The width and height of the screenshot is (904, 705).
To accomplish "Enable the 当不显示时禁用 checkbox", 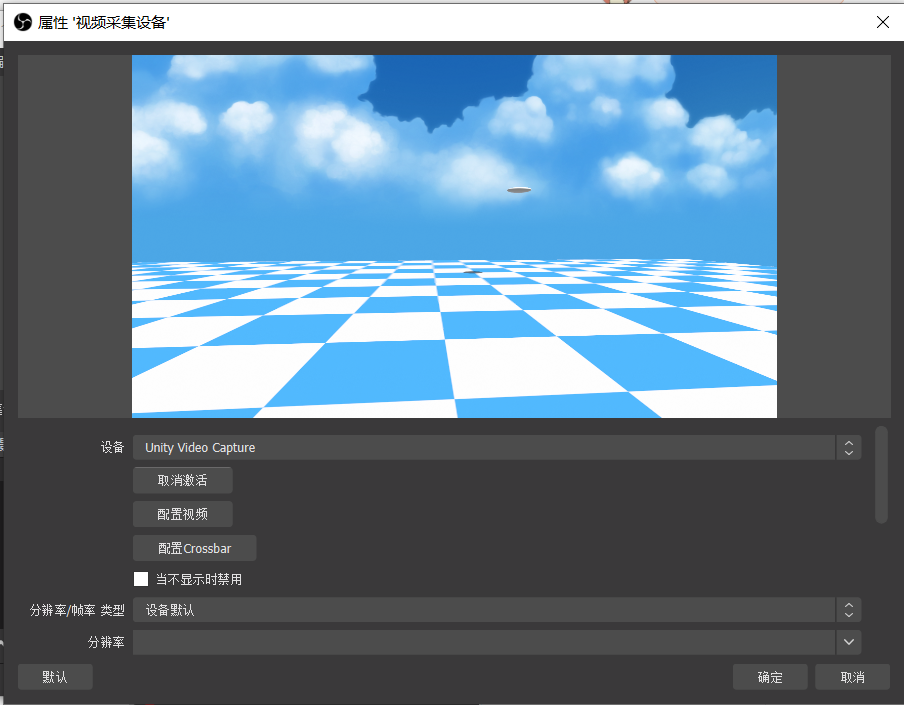I will 141,579.
